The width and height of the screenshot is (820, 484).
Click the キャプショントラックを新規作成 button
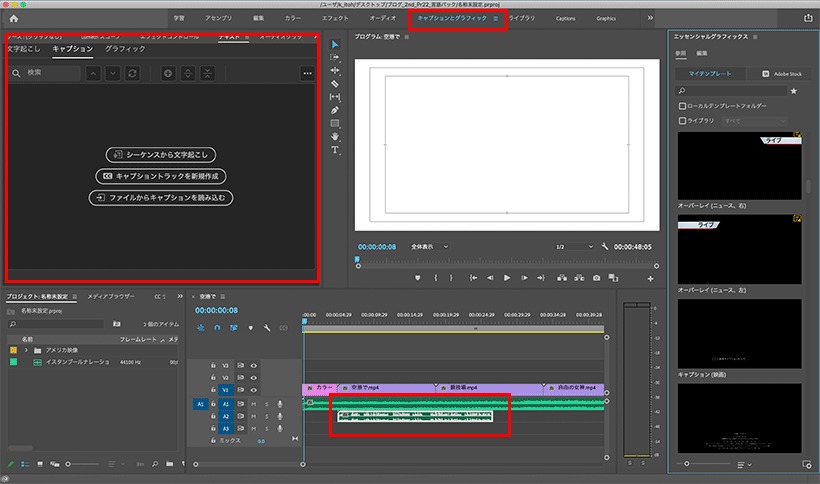(x=161, y=176)
